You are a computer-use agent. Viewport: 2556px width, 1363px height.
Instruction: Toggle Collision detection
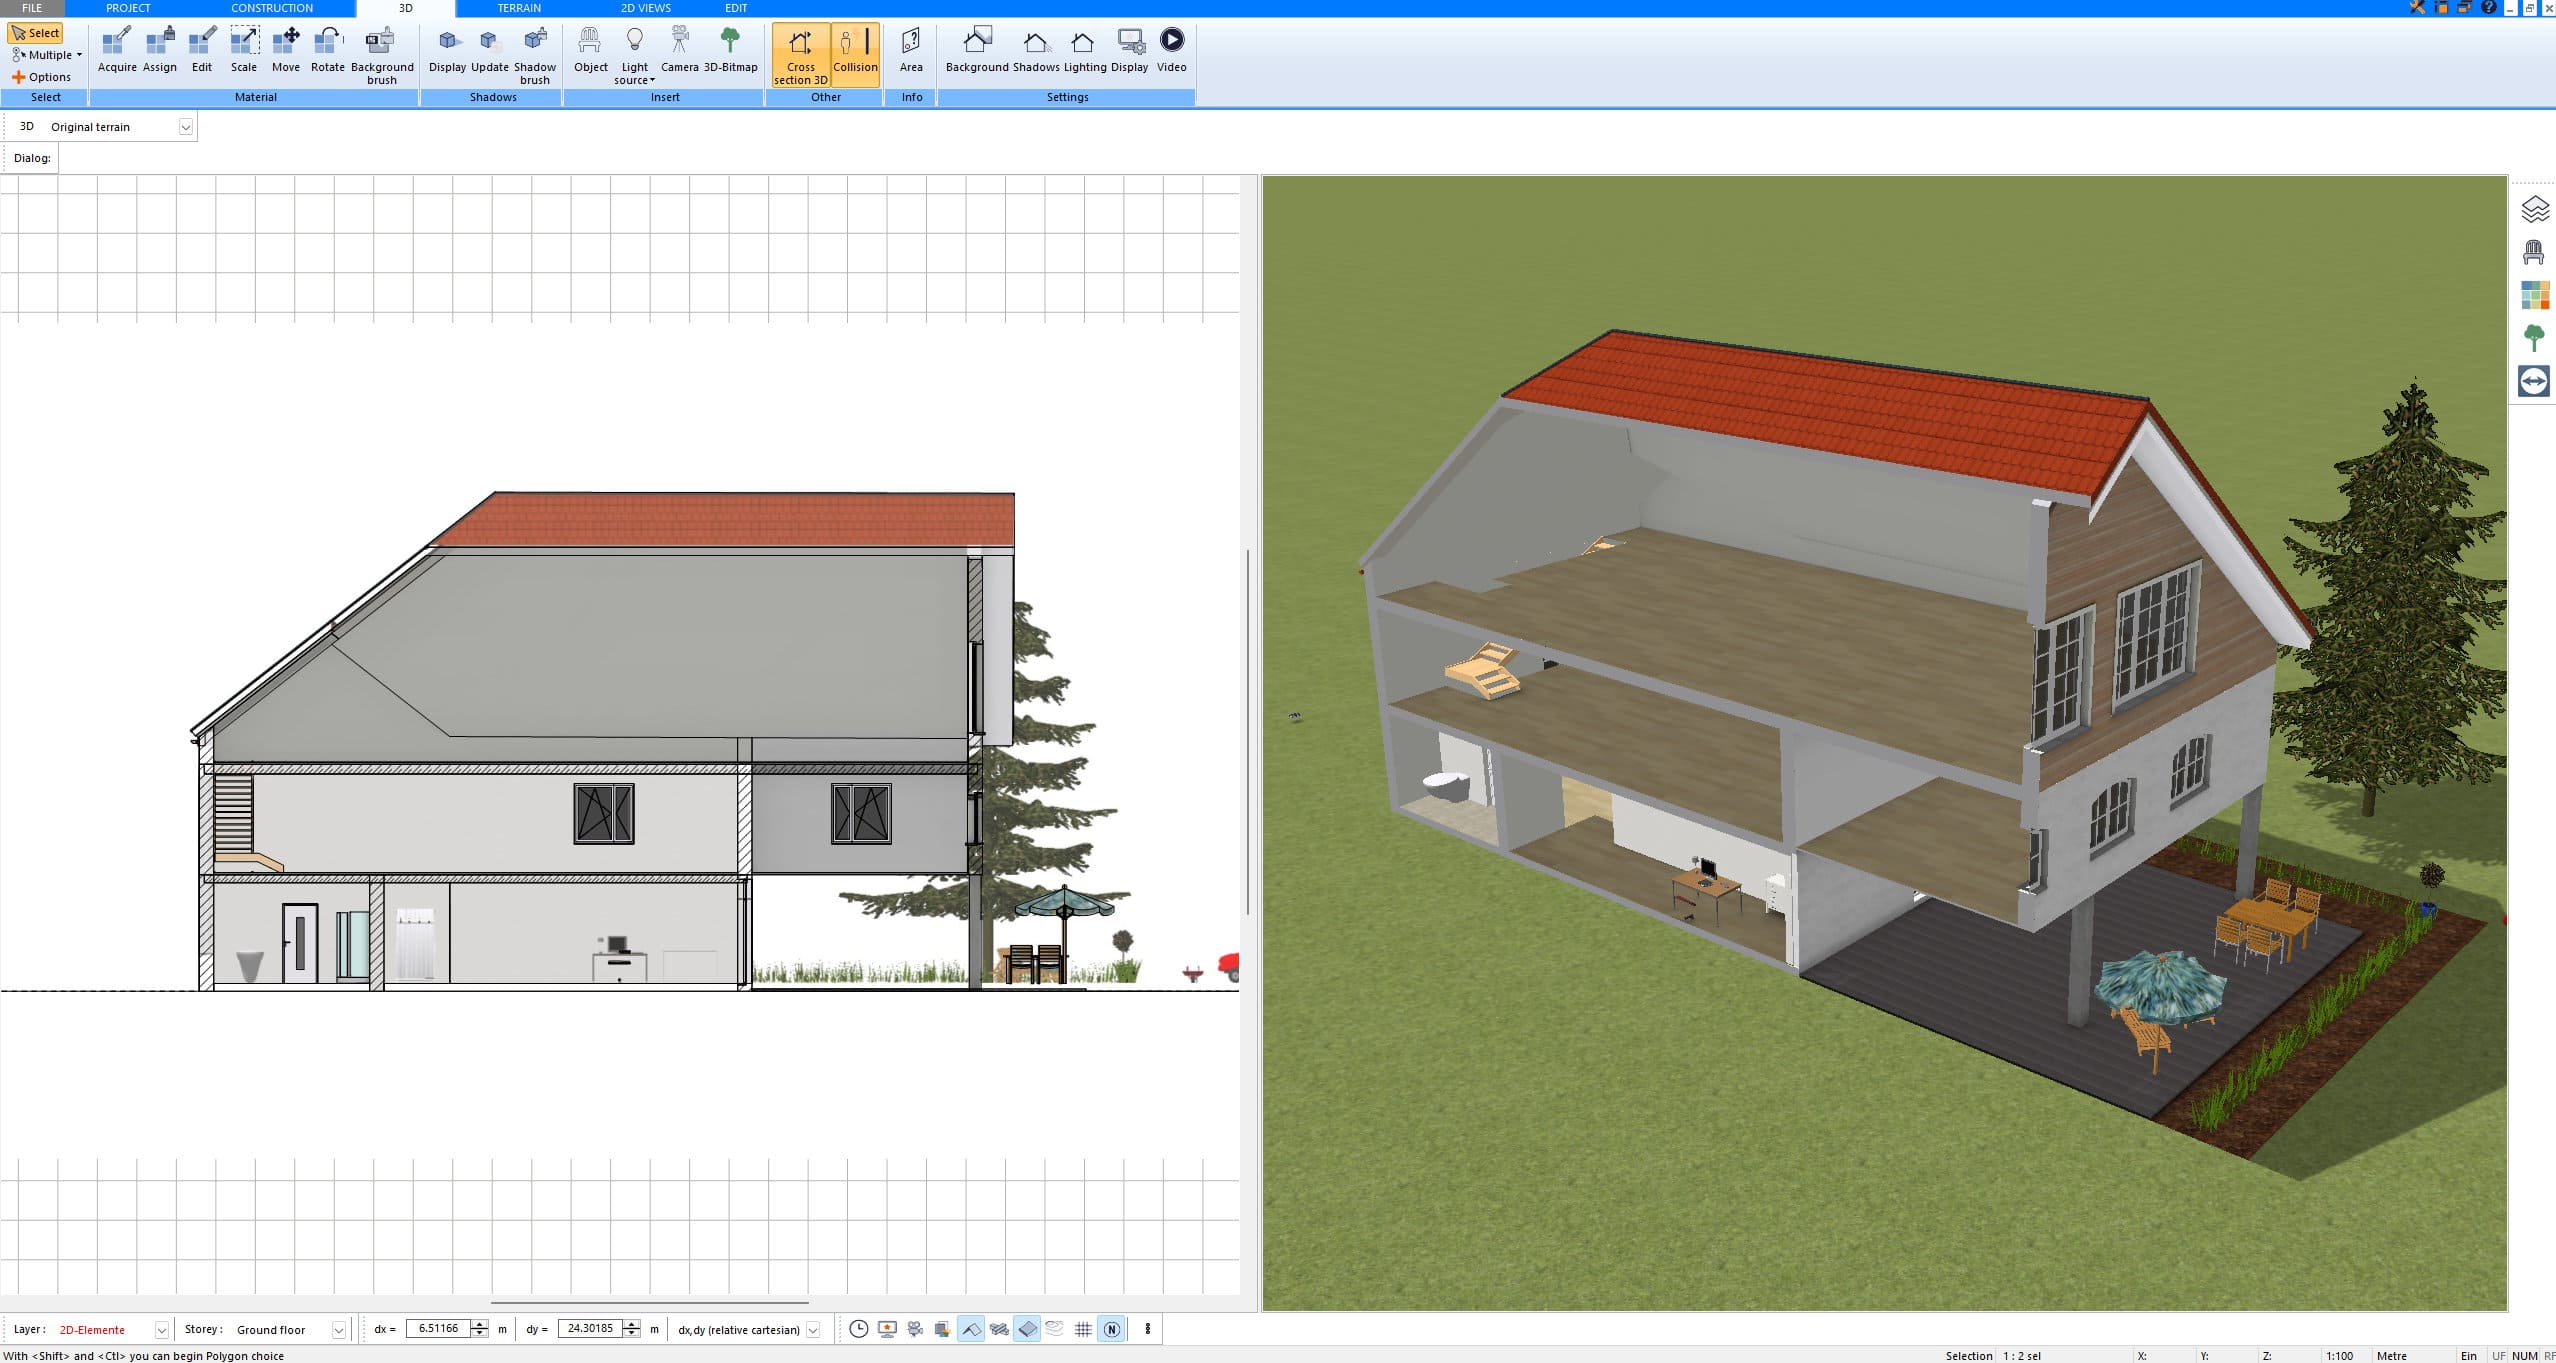pyautogui.click(x=855, y=55)
